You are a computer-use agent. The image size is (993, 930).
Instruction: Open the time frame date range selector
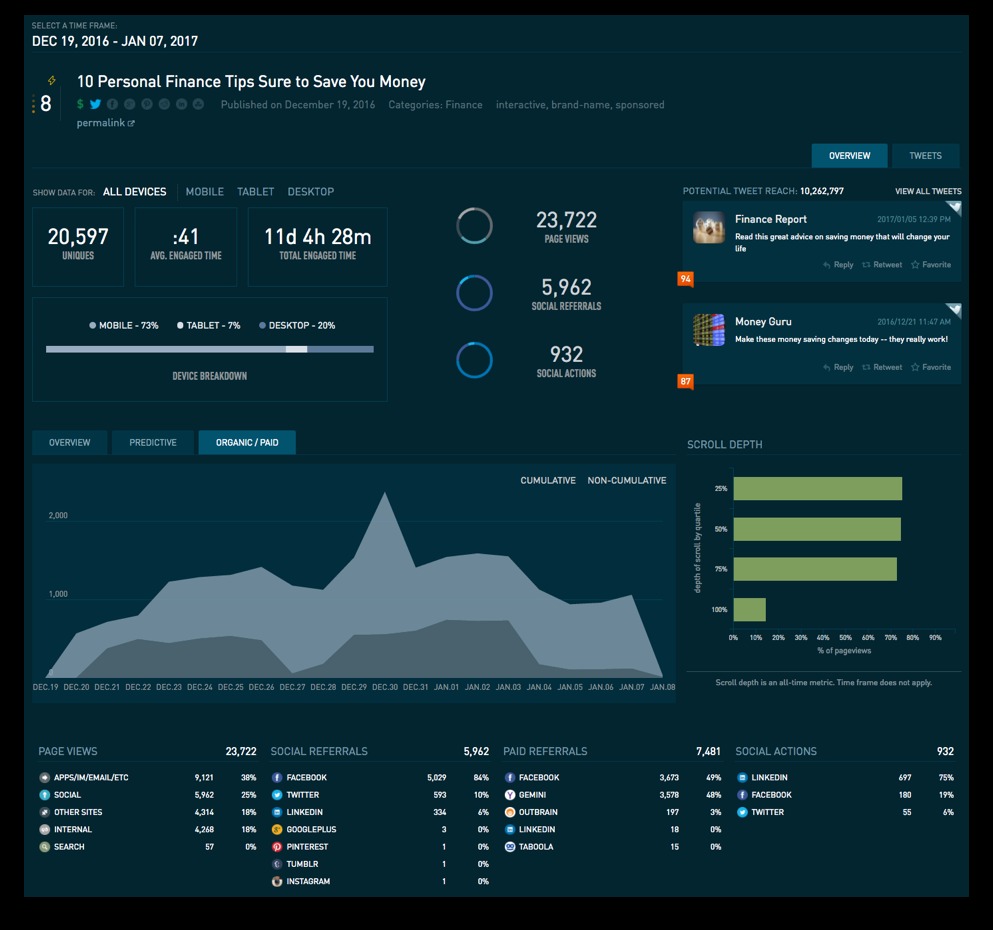point(115,41)
